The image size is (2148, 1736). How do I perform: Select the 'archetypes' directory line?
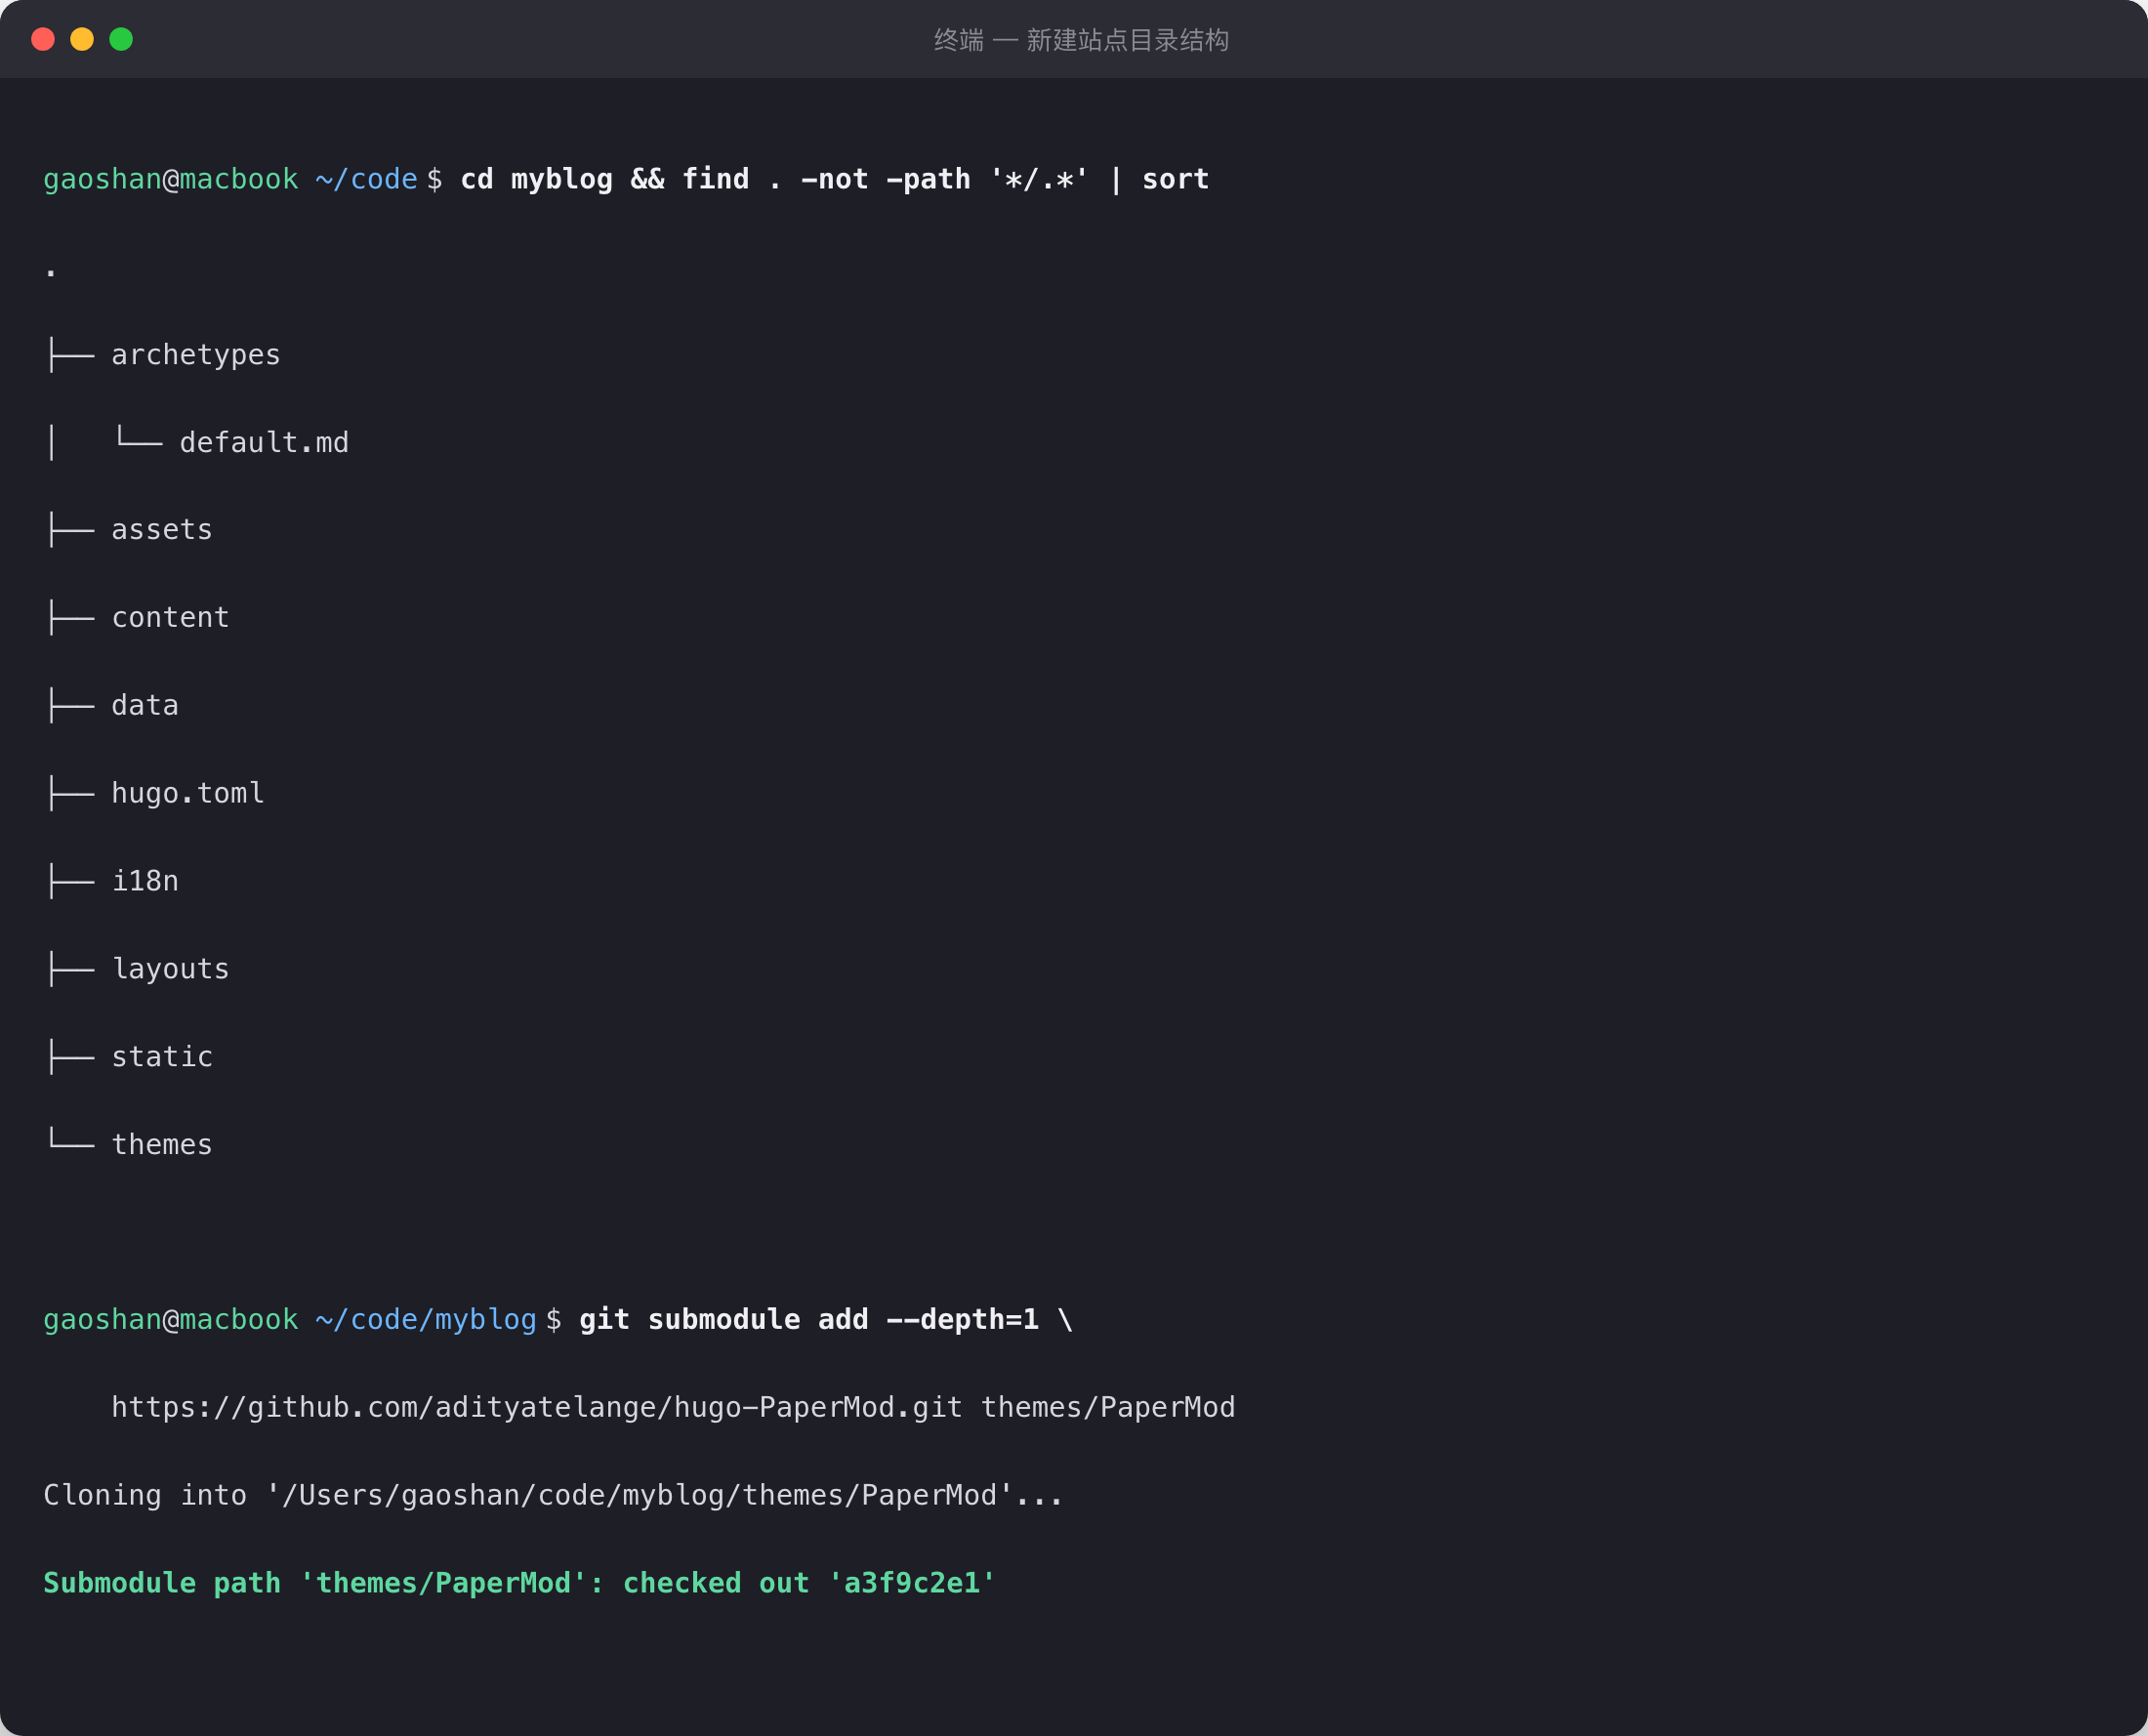click(163, 355)
